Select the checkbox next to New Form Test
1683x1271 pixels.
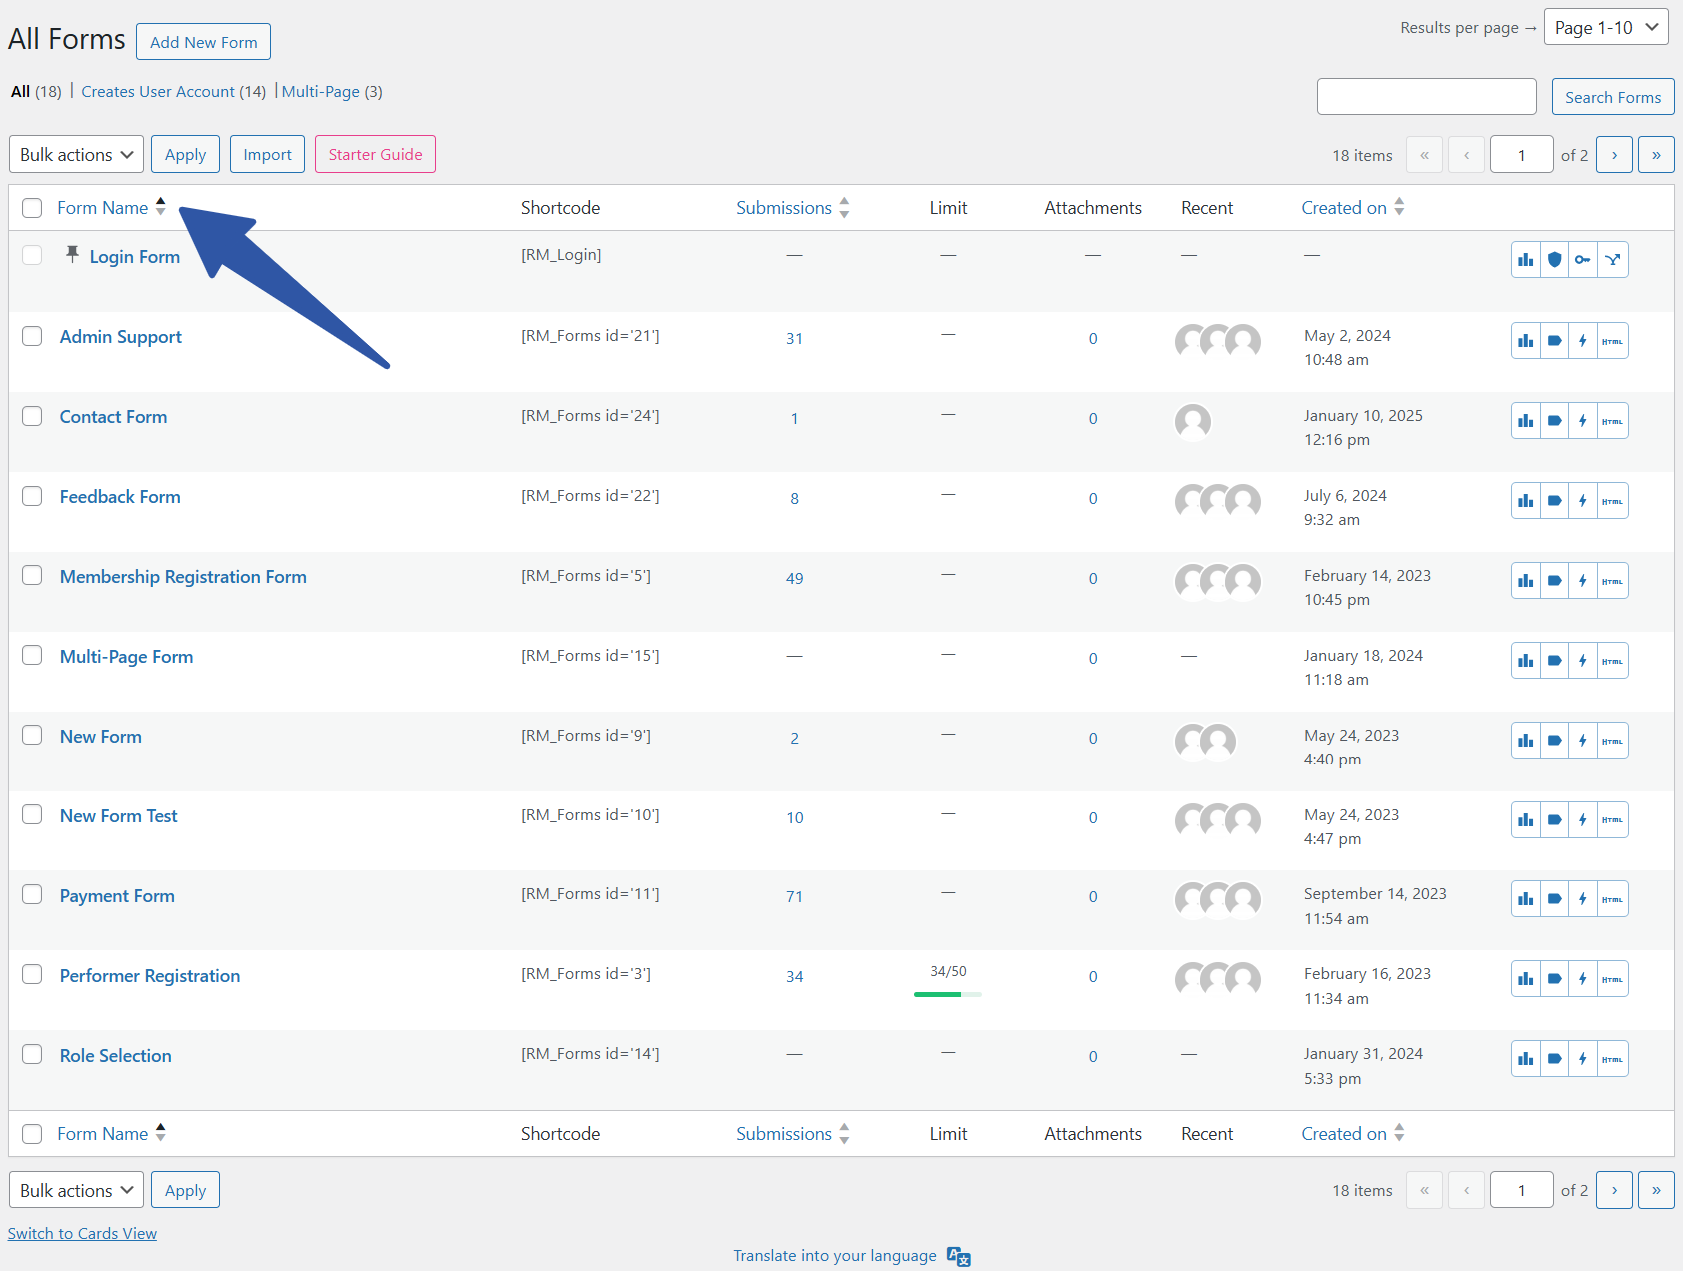pos(31,814)
